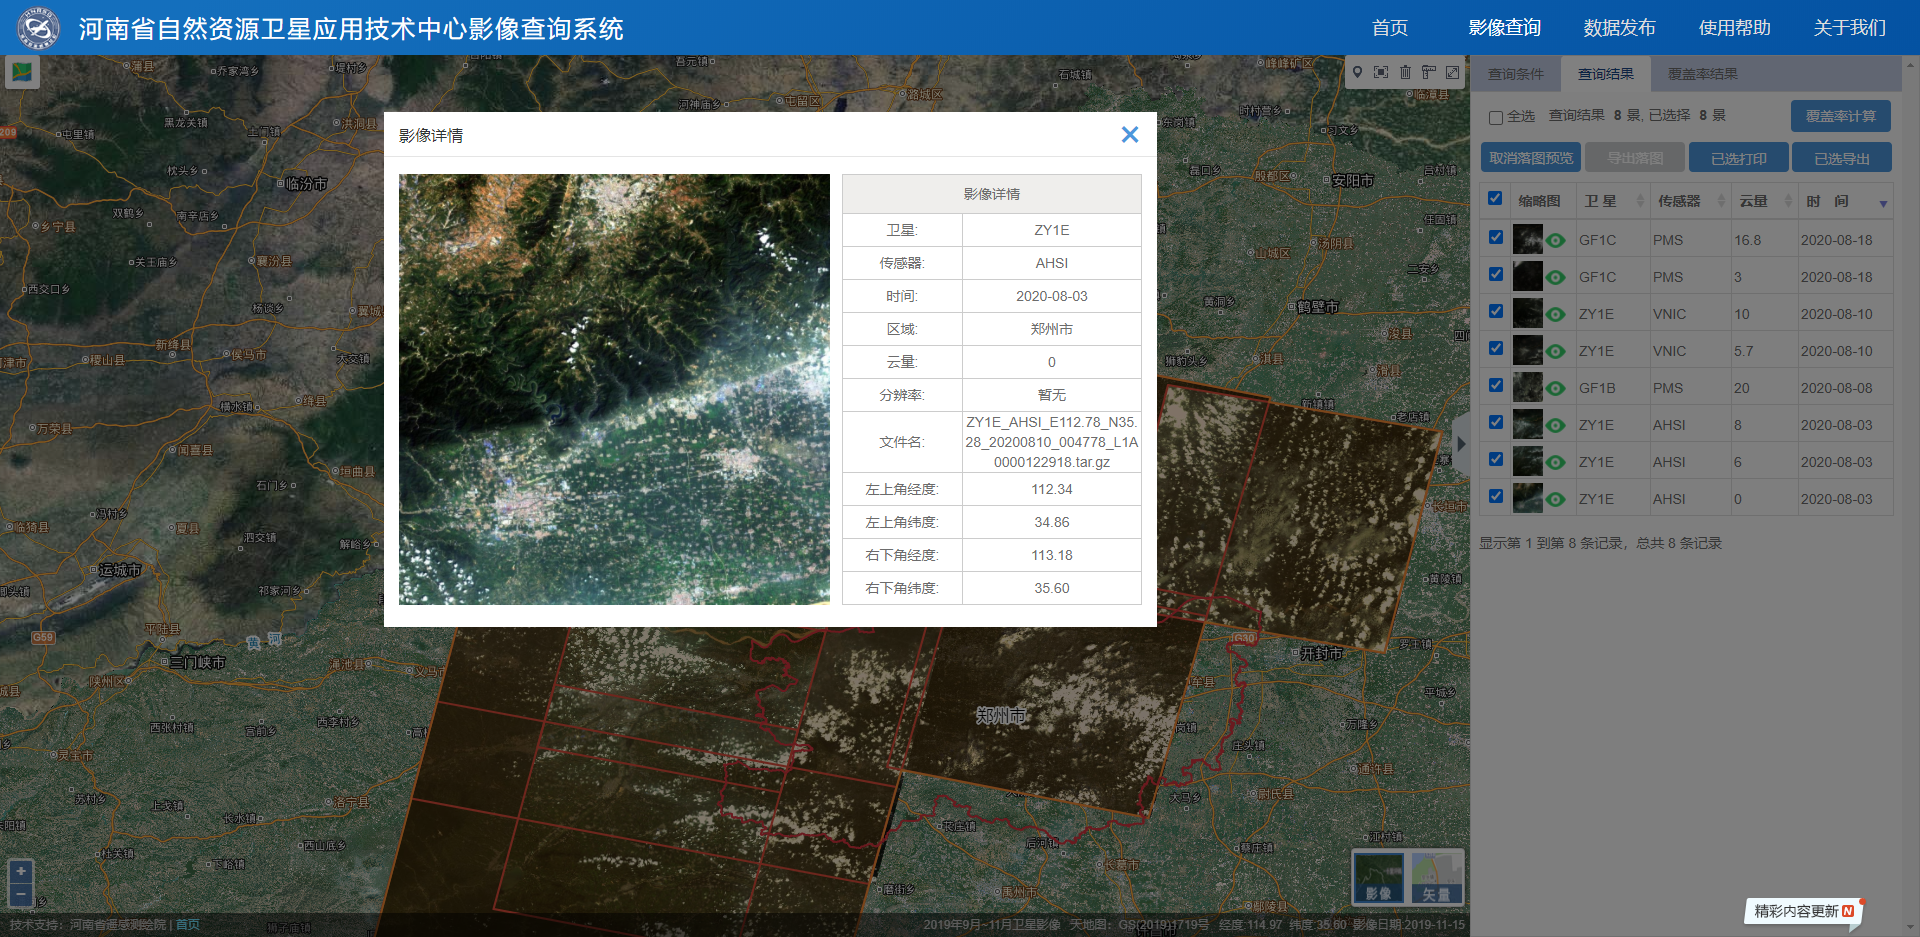Toggle eye preview for GF1C cloud 3 row
This screenshot has width=1920, height=937.
click(1556, 277)
